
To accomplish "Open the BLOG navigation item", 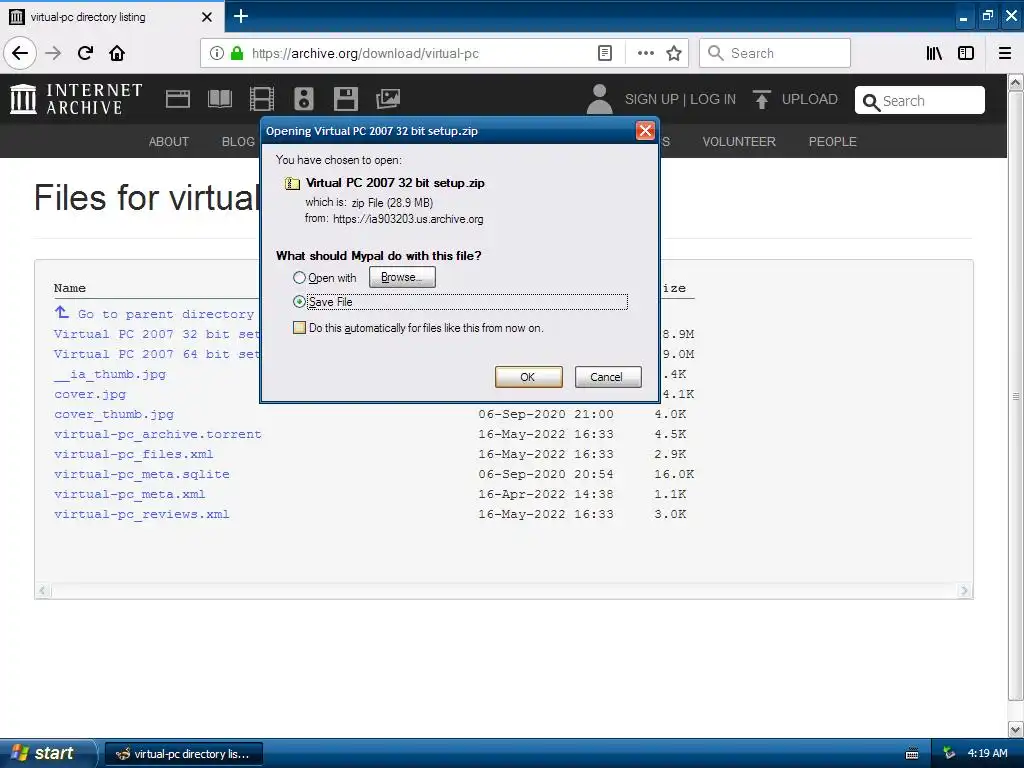I will coord(238,142).
